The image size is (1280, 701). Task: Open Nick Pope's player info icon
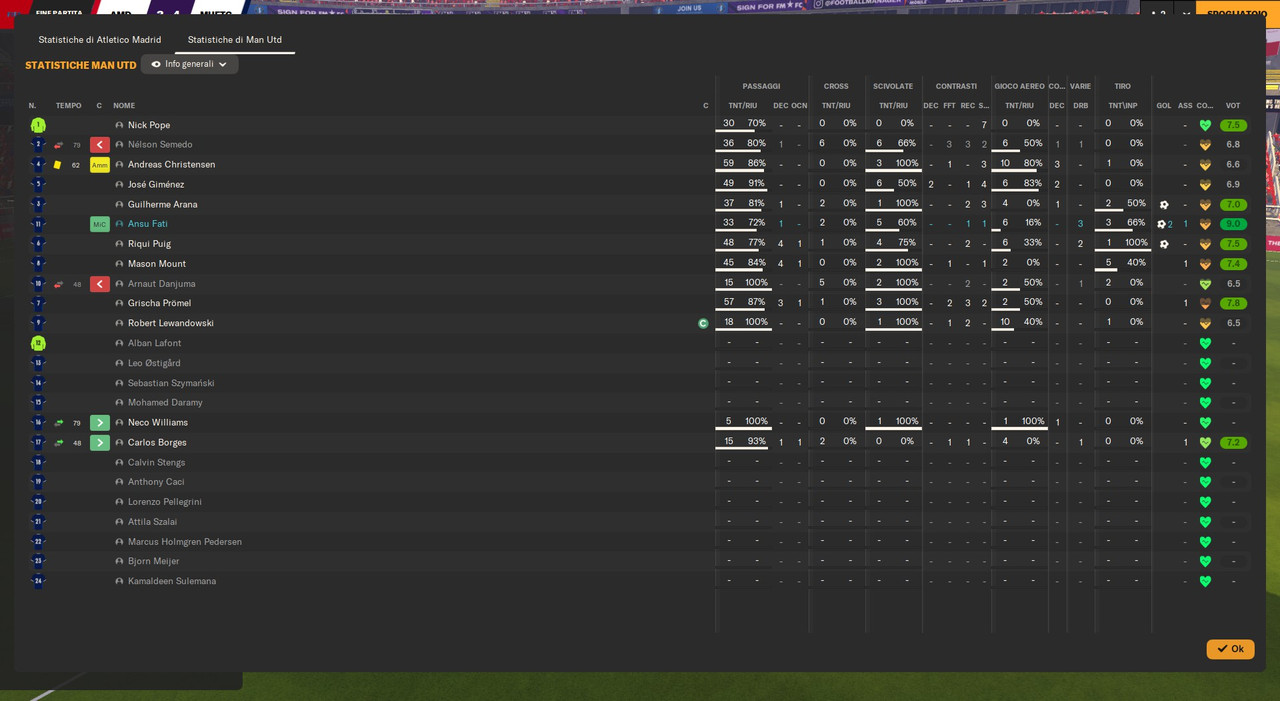119,125
